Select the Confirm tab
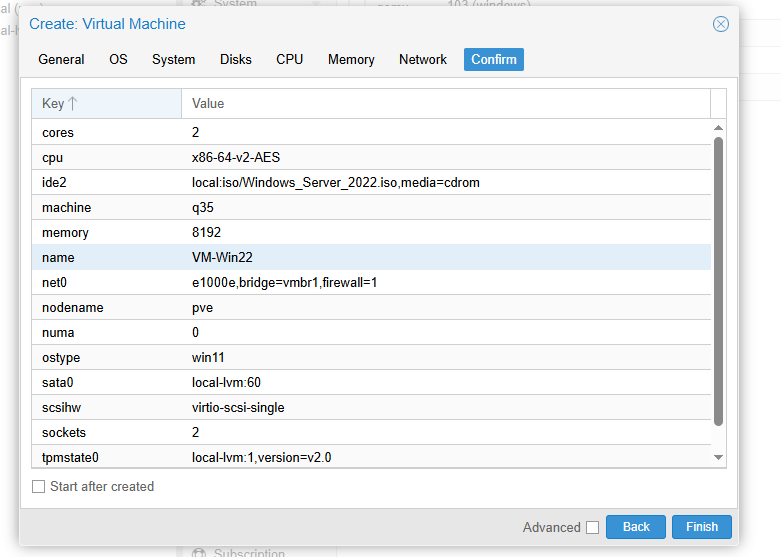This screenshot has height=557, width=781. [493, 60]
